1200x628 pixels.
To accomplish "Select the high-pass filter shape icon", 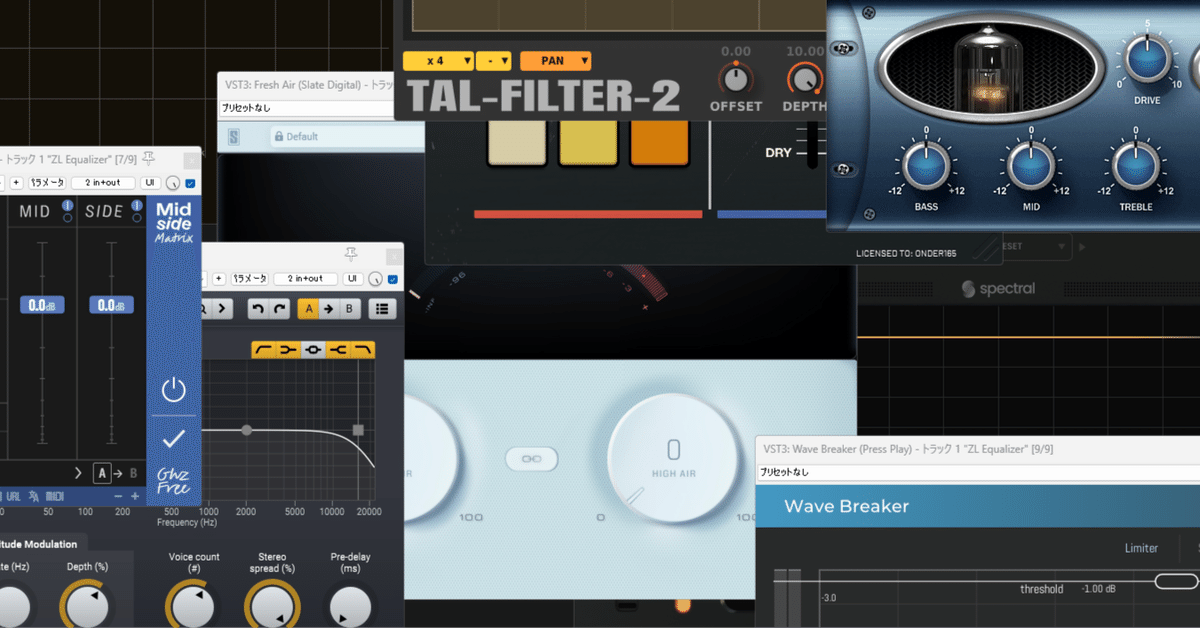I will (x=264, y=350).
